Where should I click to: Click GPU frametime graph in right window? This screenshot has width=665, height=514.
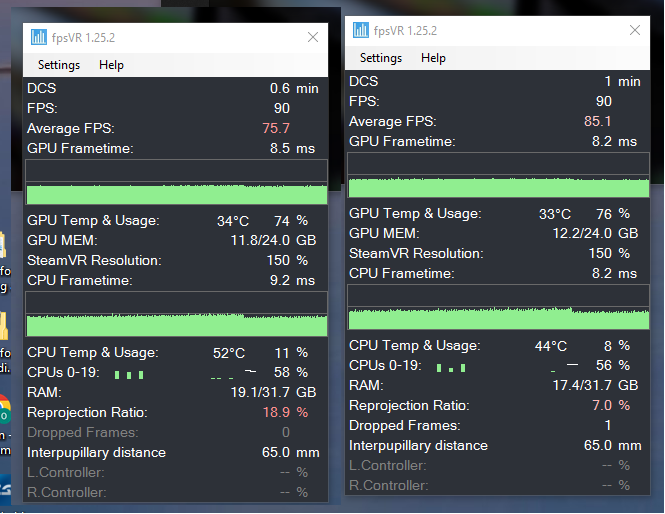pyautogui.click(x=498, y=175)
